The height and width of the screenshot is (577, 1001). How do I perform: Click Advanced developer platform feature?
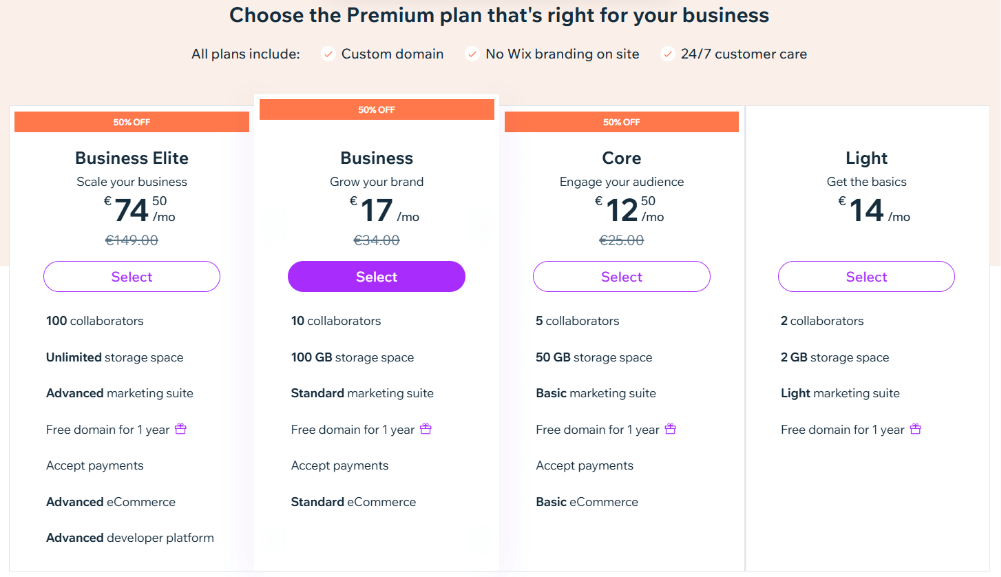130,538
